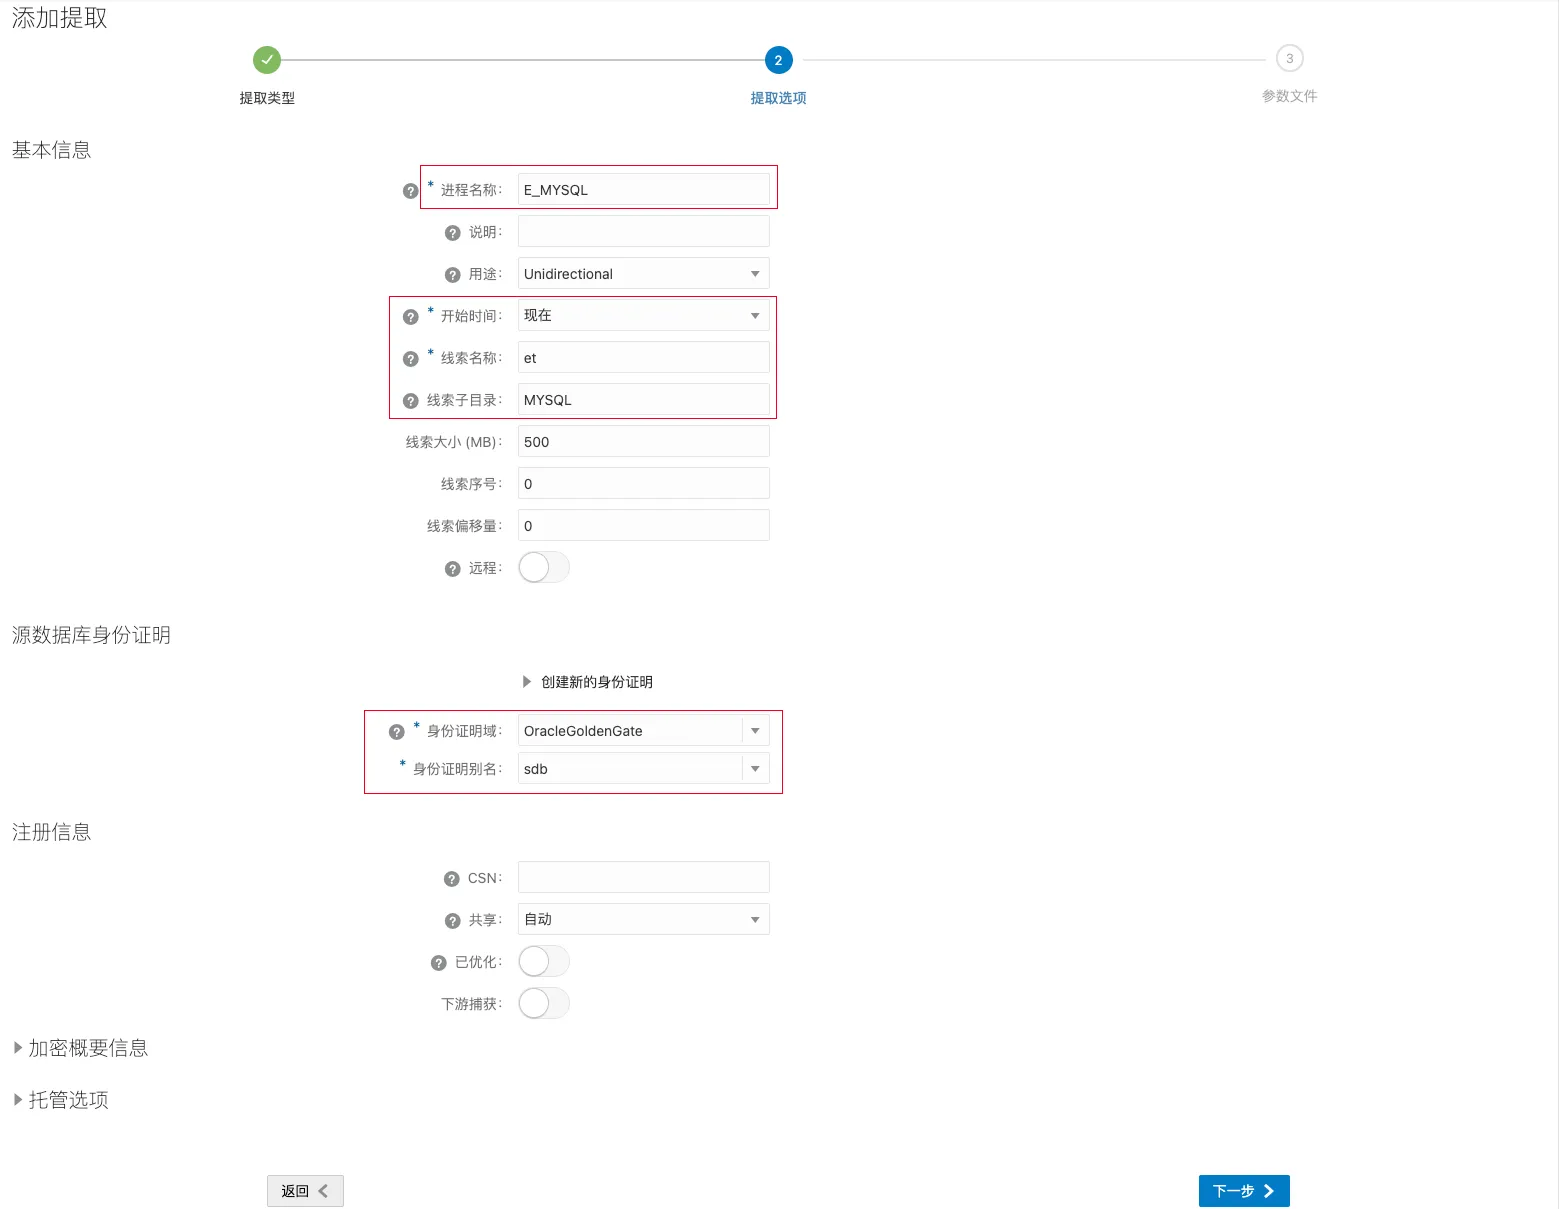This screenshot has height=1209, width=1559.
Task: Enable the 下游捕获 toggle
Action: point(543,1003)
